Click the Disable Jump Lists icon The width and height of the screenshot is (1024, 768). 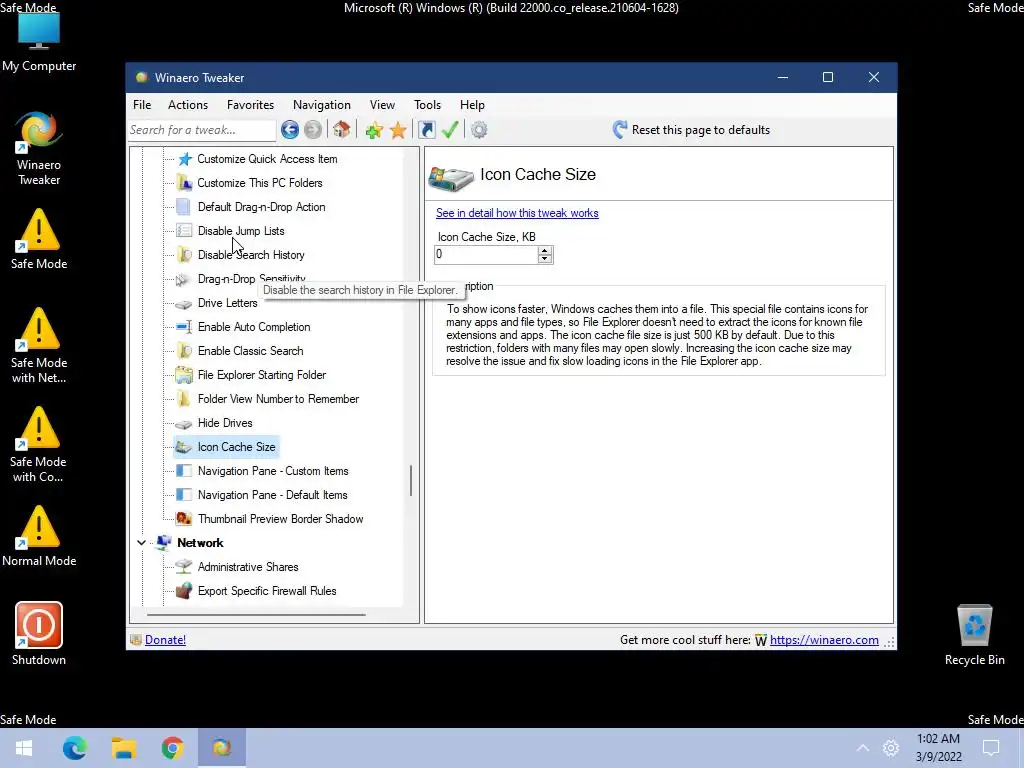tap(184, 231)
